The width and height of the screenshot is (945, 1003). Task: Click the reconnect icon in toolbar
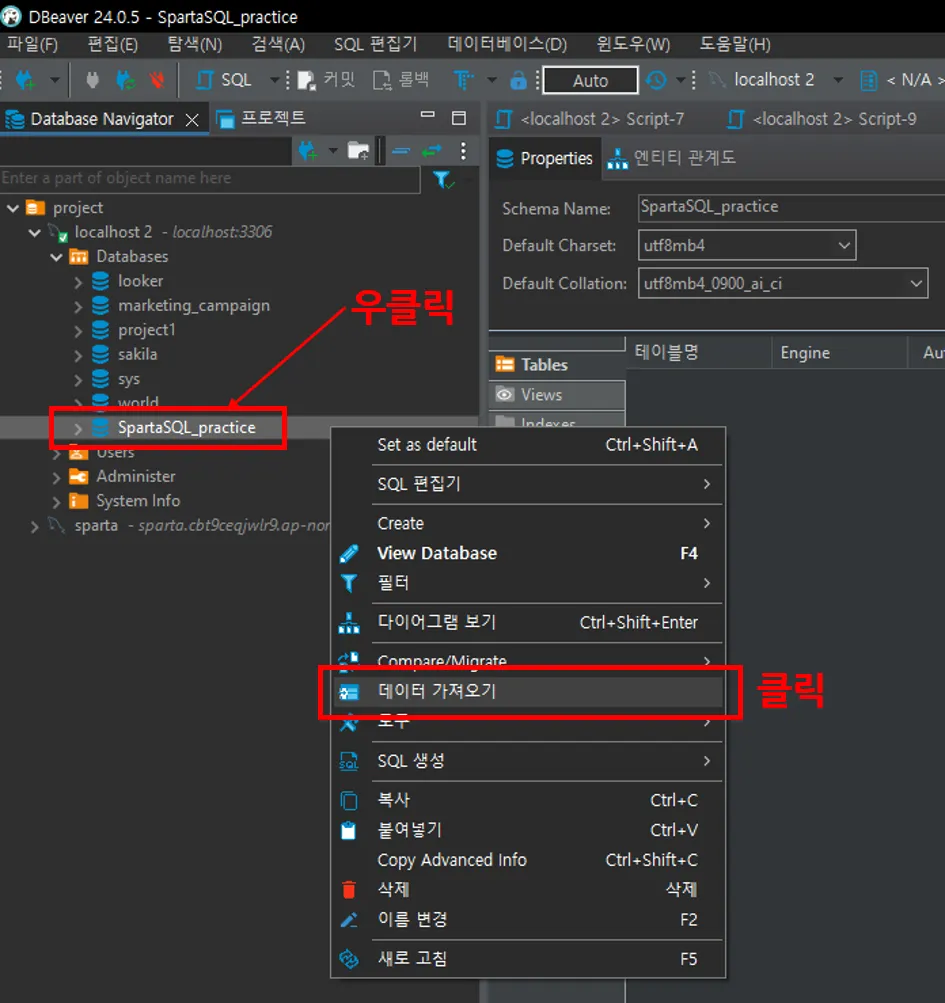pyautogui.click(x=125, y=80)
